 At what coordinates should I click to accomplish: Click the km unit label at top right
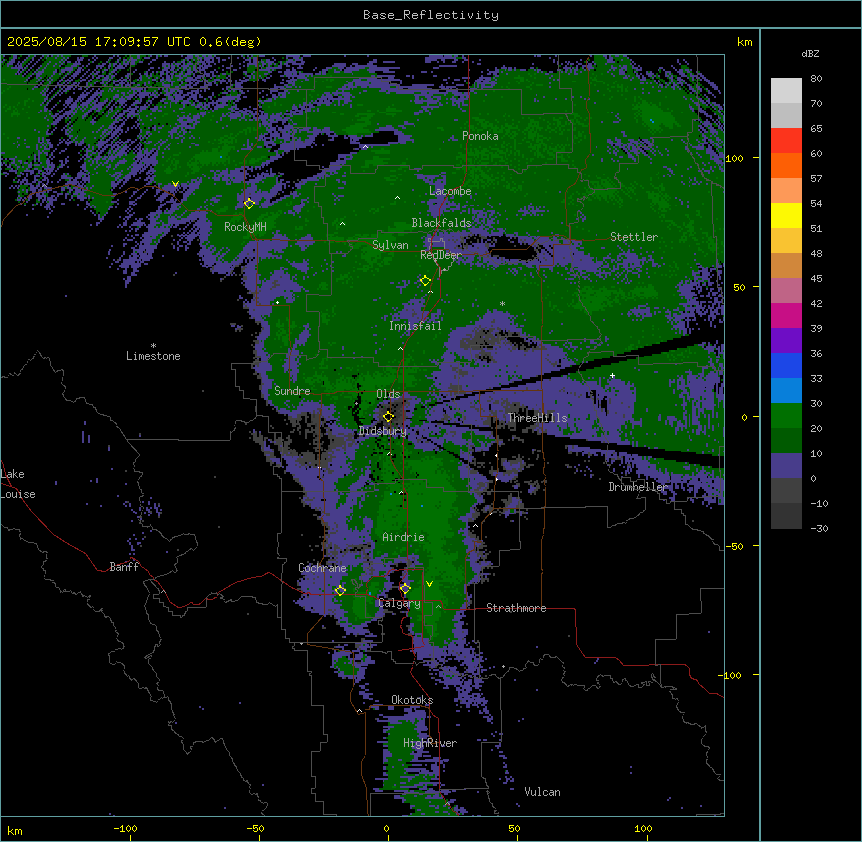744,42
